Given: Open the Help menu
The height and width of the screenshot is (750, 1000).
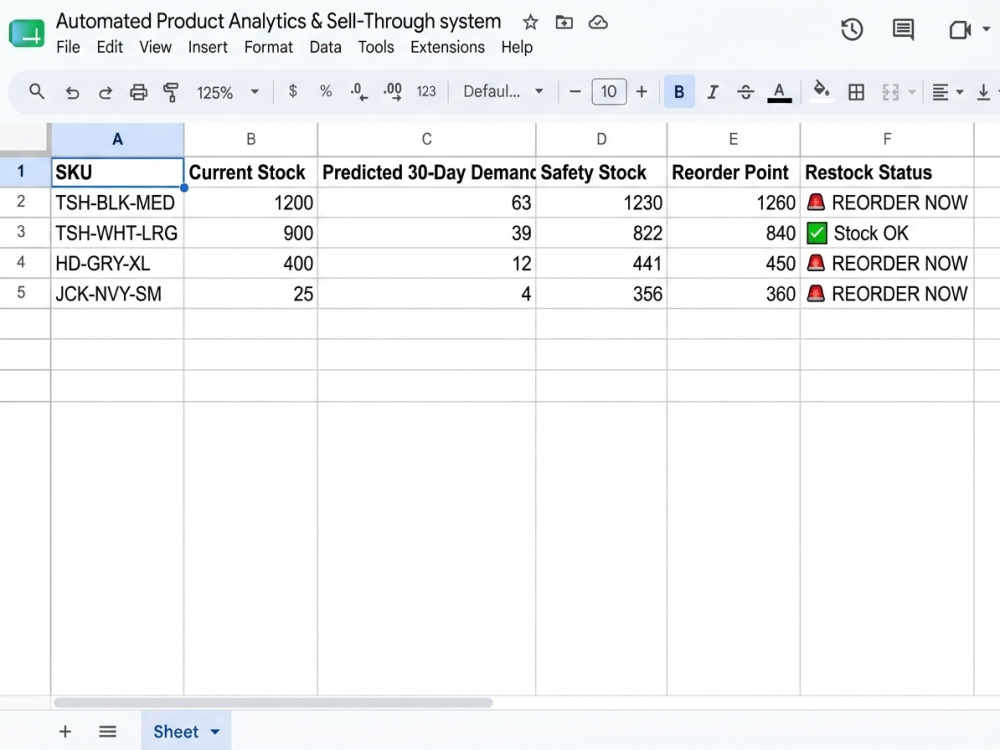Looking at the screenshot, I should click(517, 47).
